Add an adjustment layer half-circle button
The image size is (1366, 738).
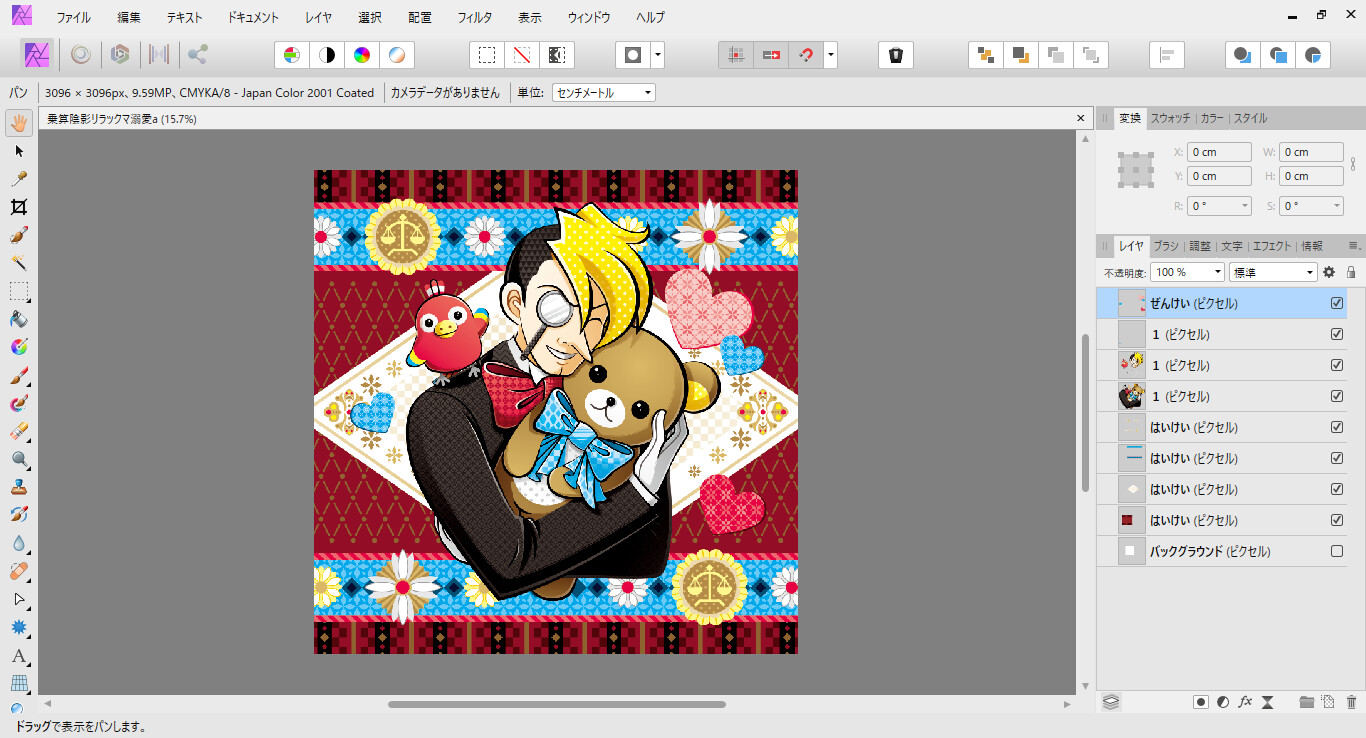[1223, 702]
